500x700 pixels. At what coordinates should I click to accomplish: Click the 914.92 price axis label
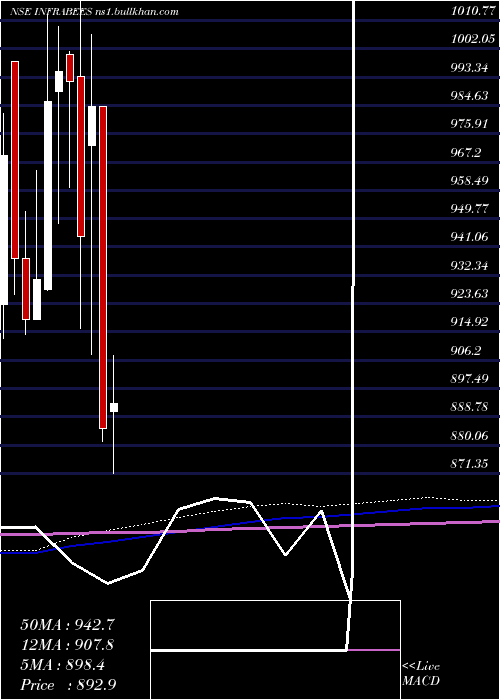469,322
